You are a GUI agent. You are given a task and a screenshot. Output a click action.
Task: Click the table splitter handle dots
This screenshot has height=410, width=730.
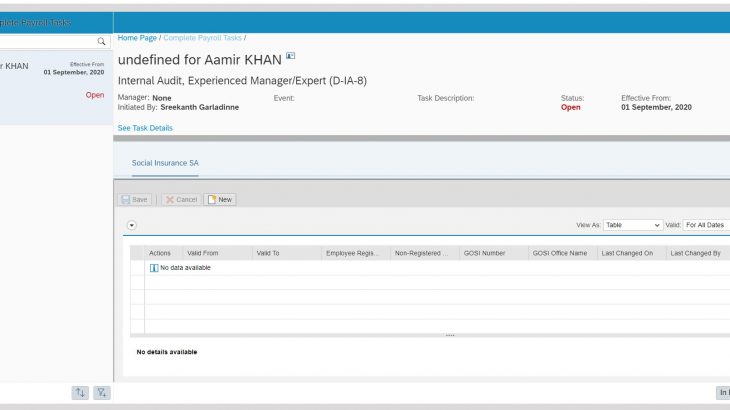pyautogui.click(x=450, y=335)
